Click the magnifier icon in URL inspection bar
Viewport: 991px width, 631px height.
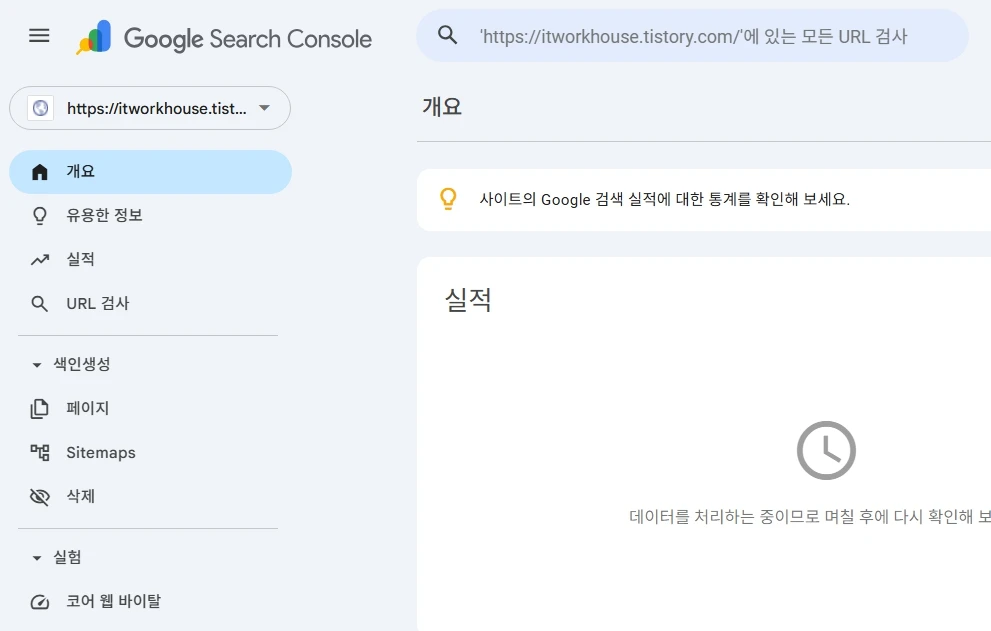447,35
